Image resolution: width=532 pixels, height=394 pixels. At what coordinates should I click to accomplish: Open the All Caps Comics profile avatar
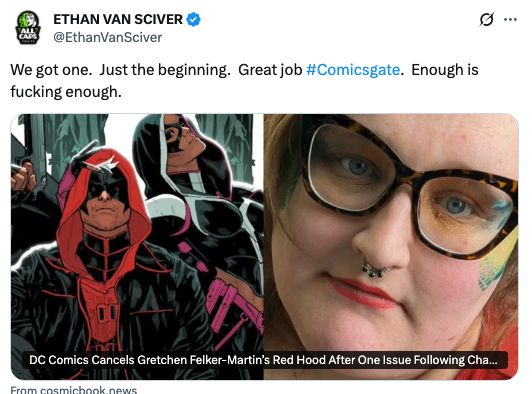(28, 27)
